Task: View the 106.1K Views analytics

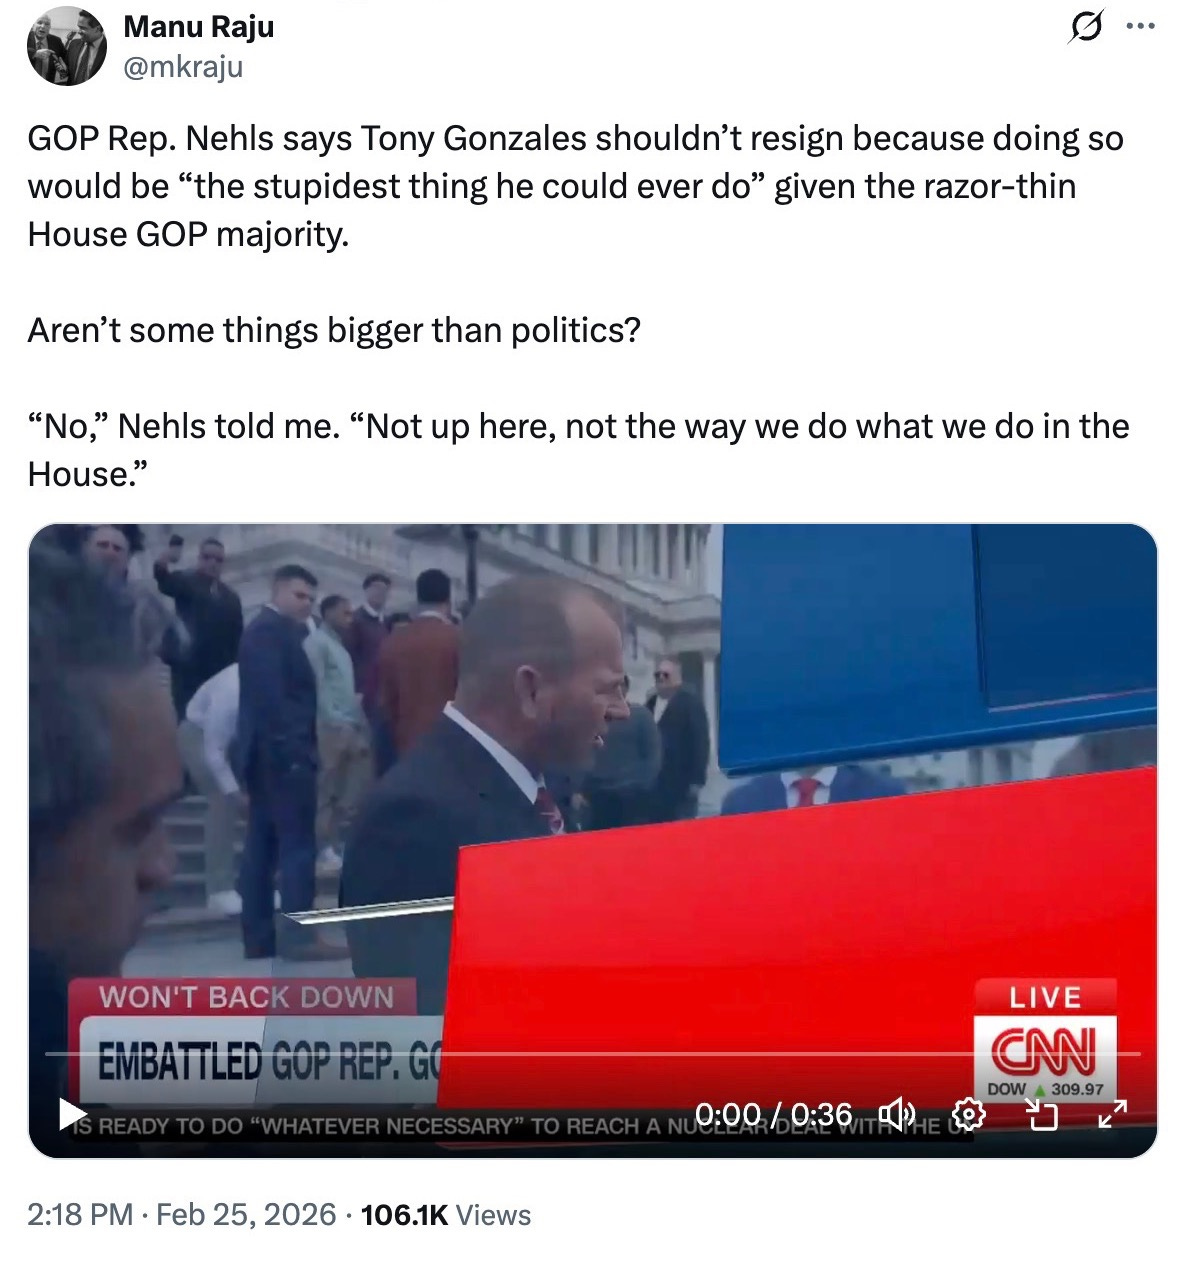Action: coord(445,1214)
